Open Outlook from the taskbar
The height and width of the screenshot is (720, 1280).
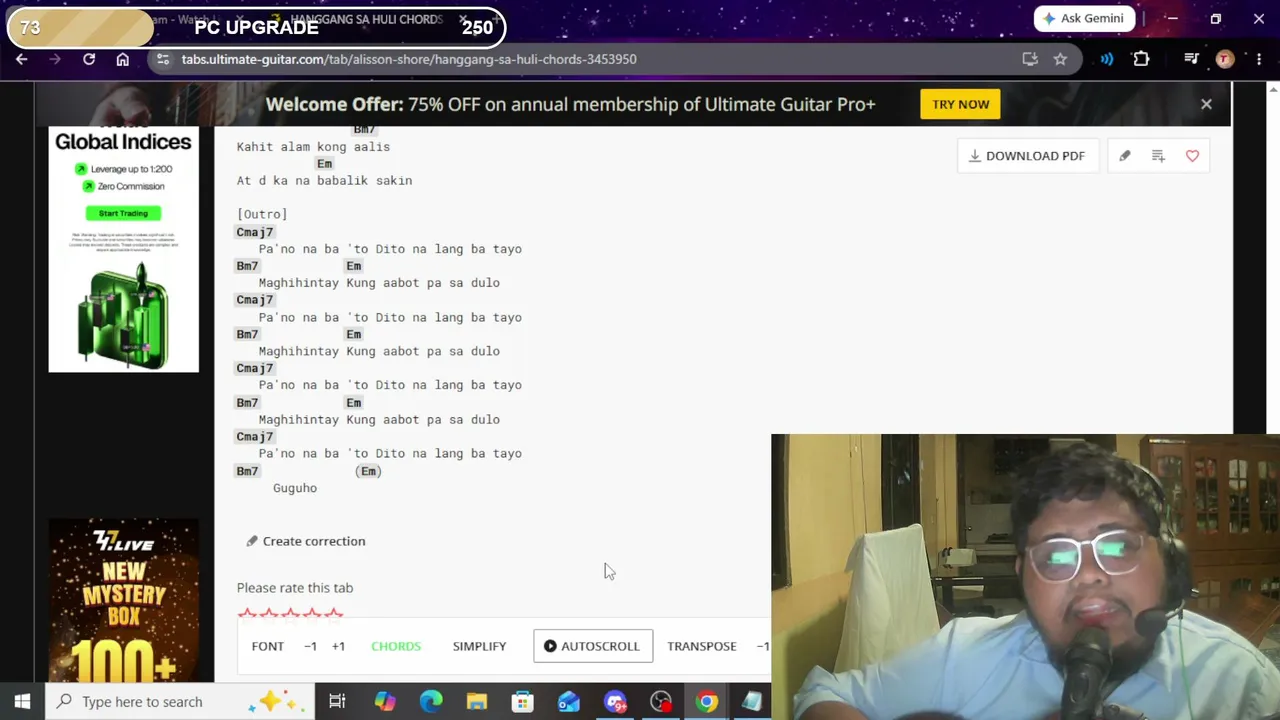(569, 702)
